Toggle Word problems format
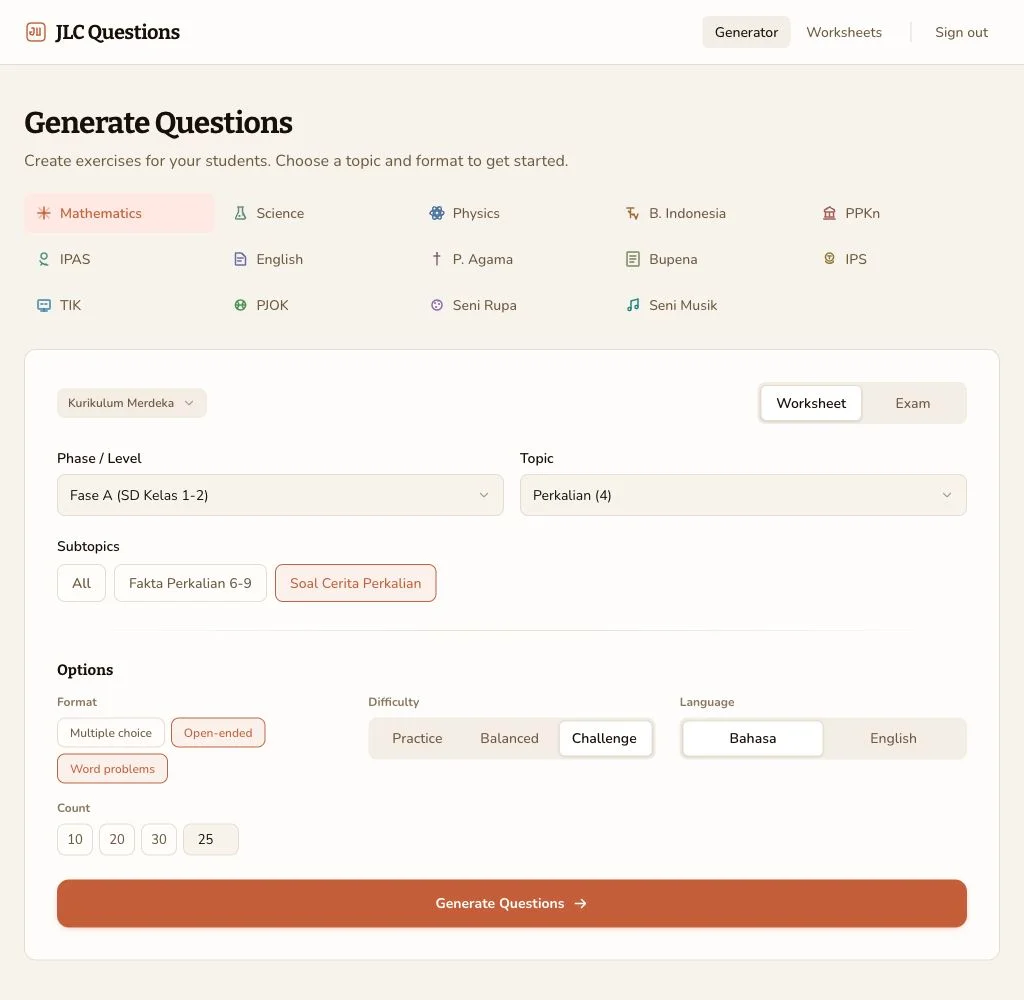 click(112, 769)
